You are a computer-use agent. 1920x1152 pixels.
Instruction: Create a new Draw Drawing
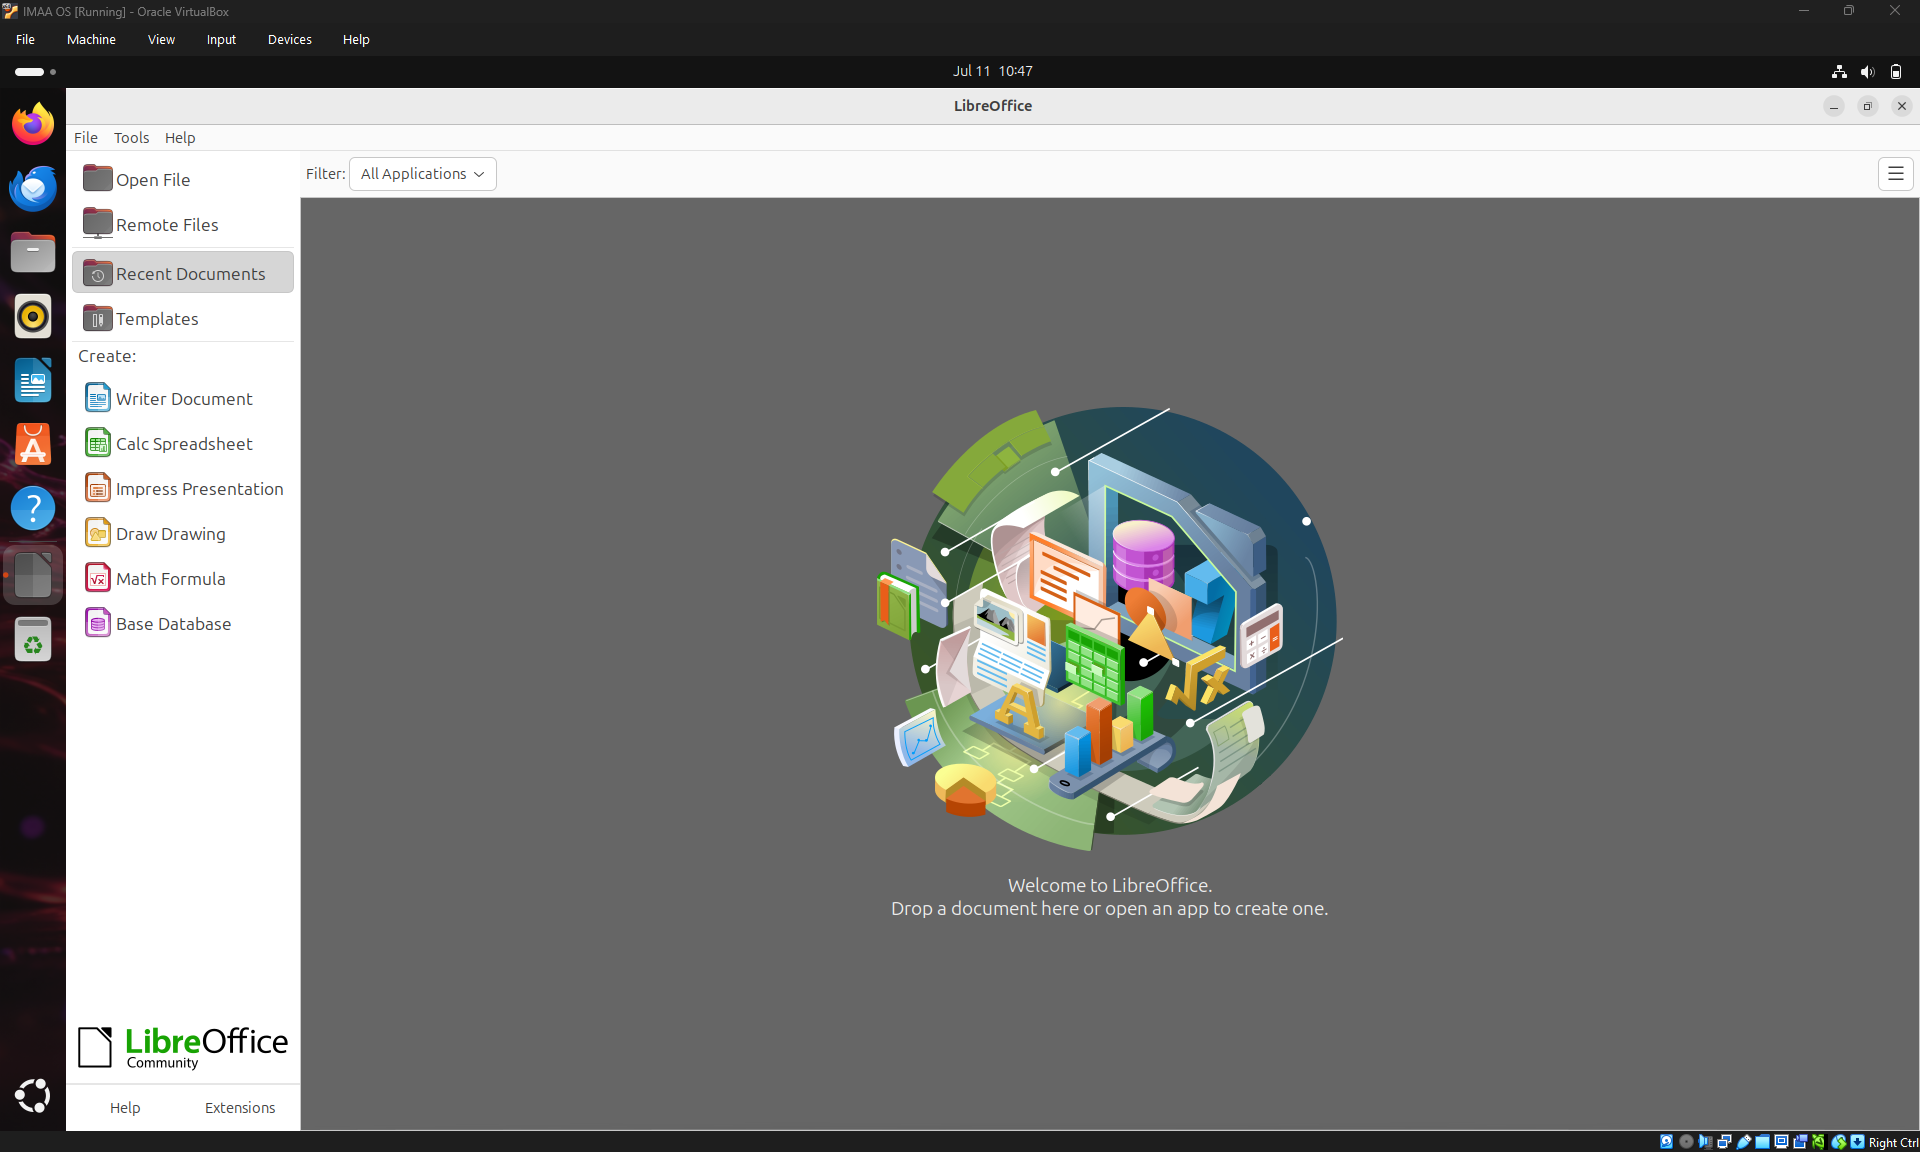183,533
